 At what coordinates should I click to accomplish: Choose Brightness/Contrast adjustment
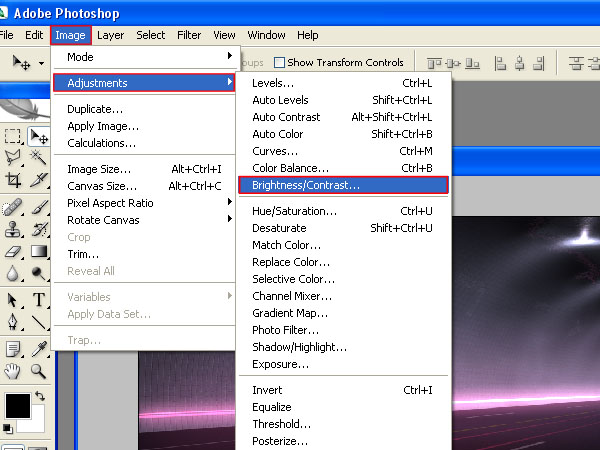click(343, 185)
